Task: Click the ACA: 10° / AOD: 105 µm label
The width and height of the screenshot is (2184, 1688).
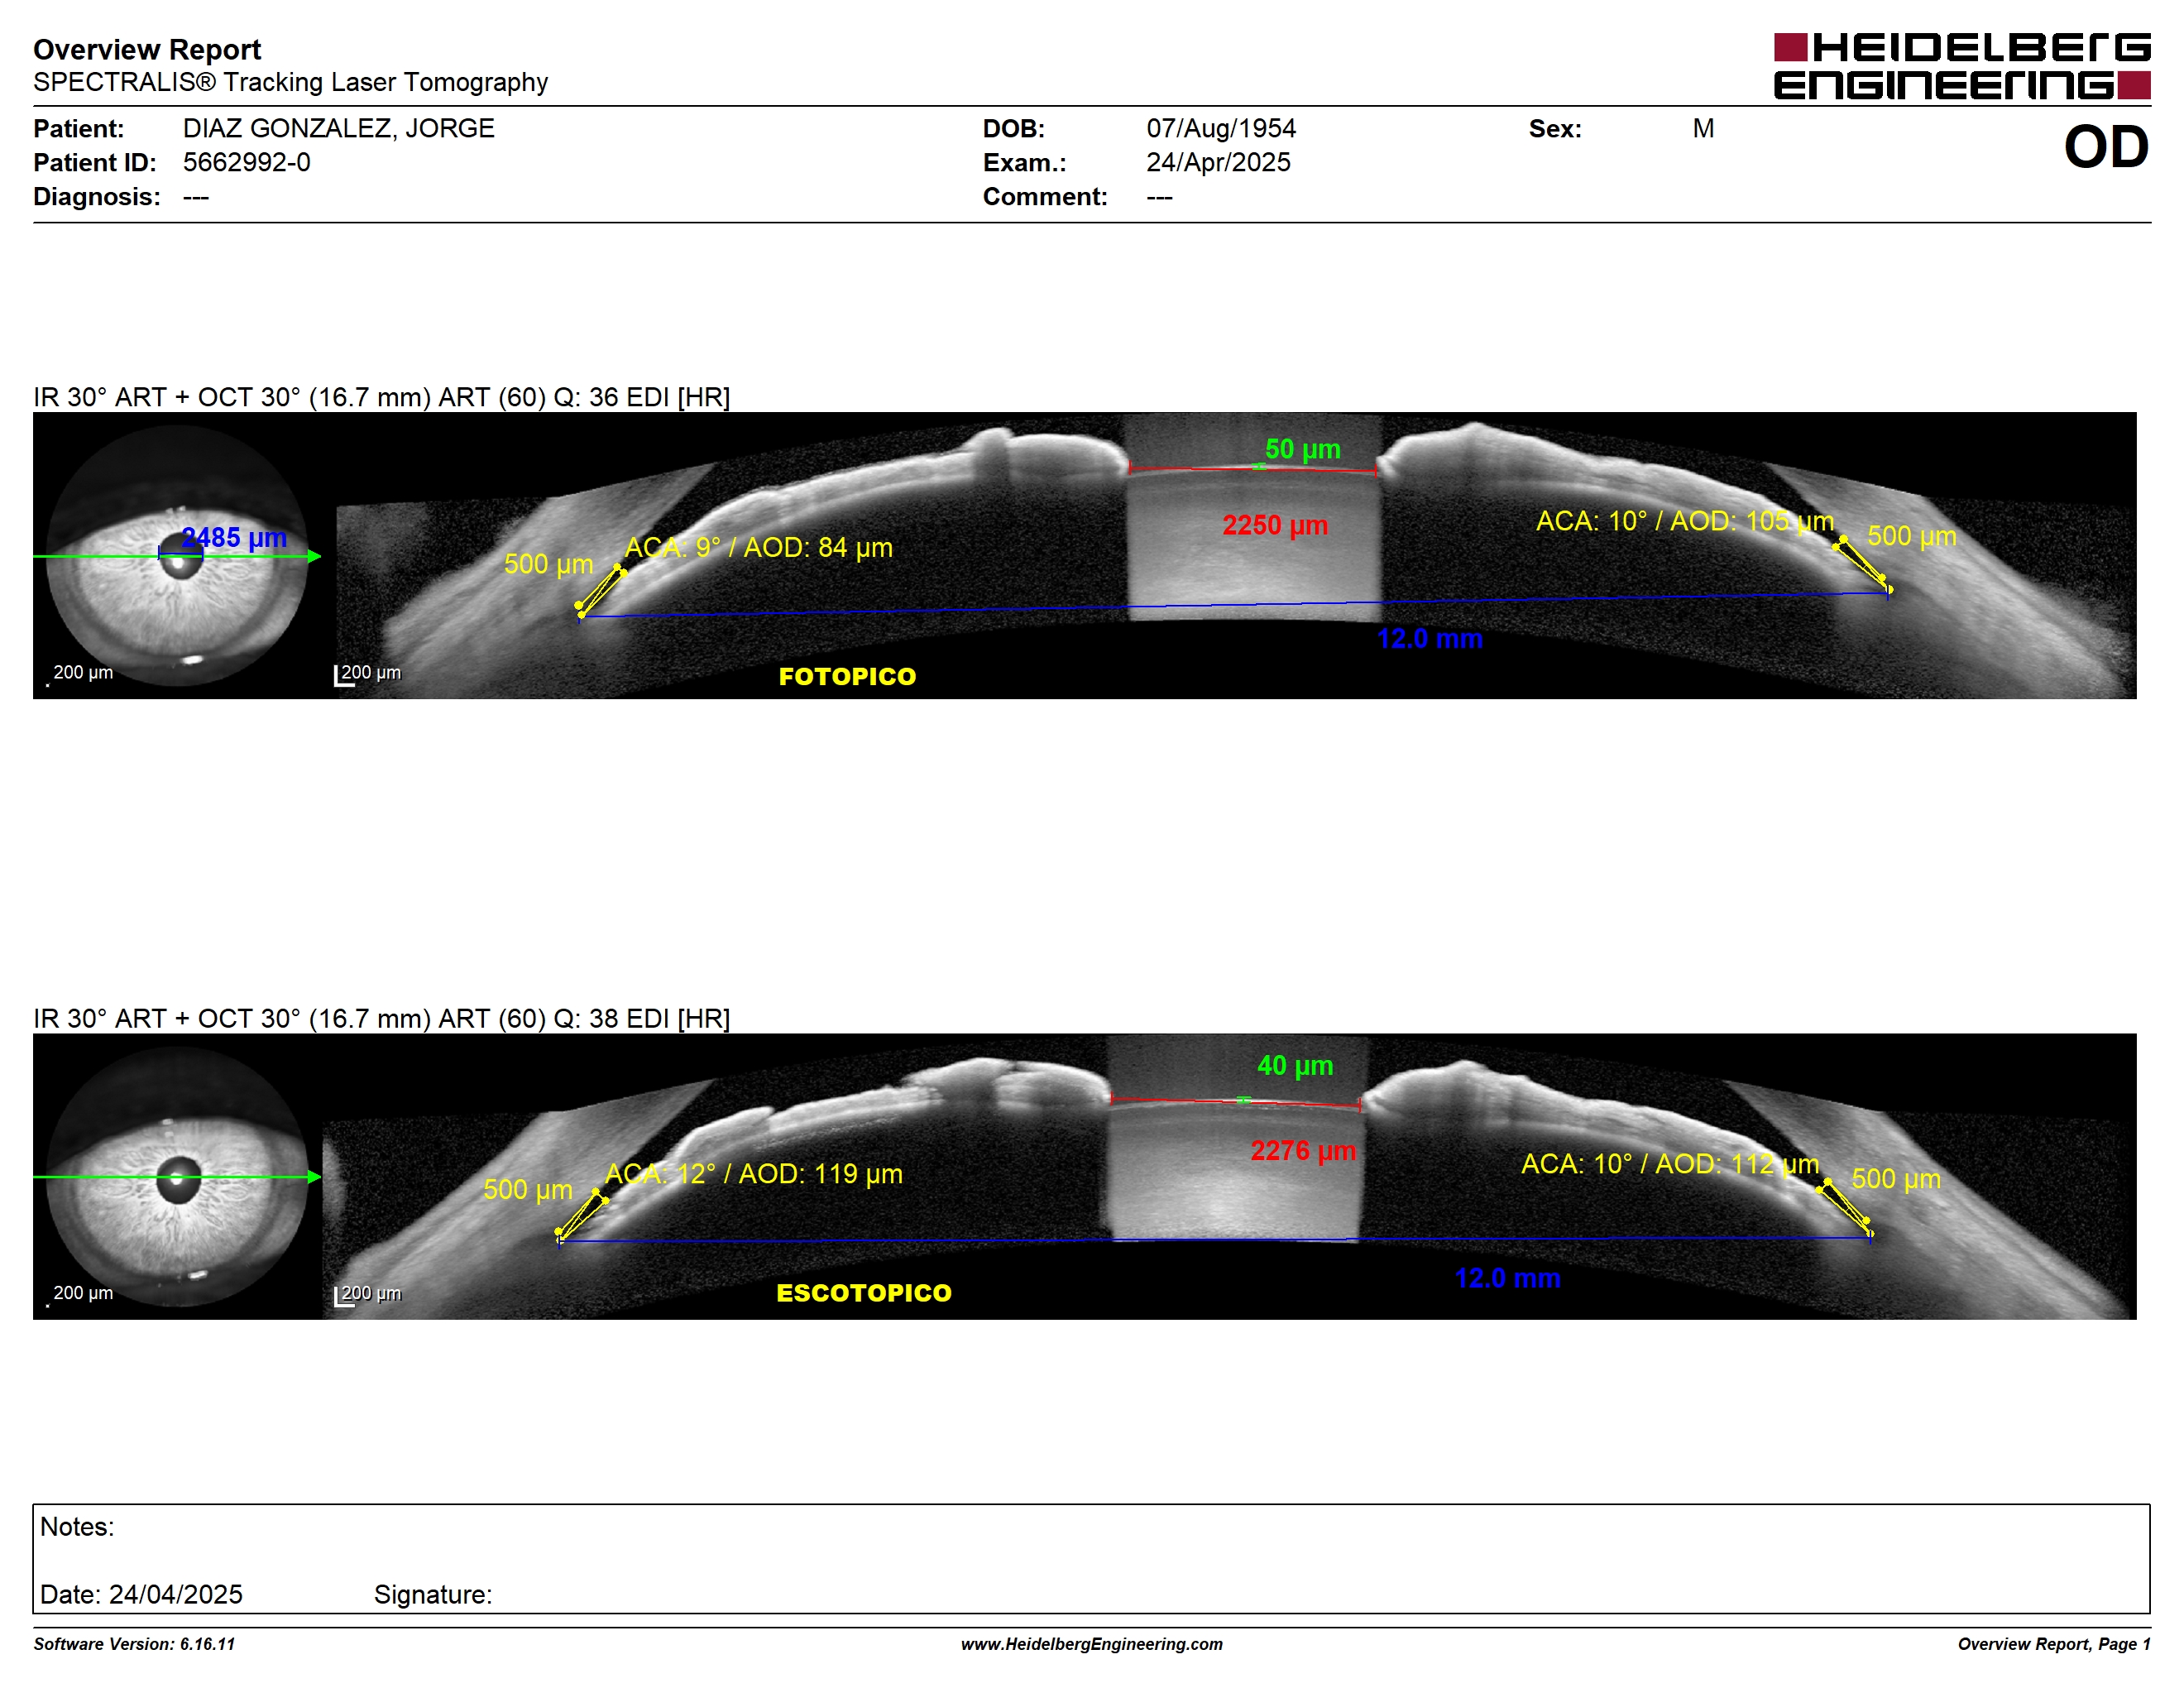Action: [1684, 521]
